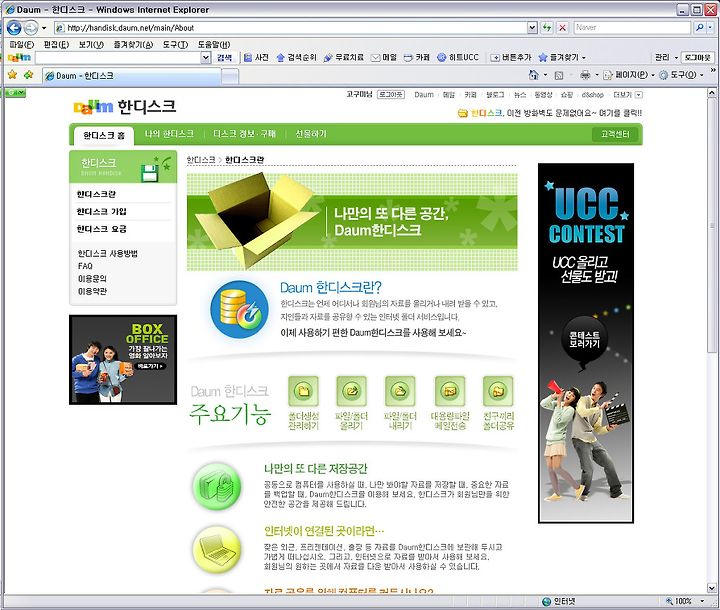Click the small new tab button

[230, 76]
